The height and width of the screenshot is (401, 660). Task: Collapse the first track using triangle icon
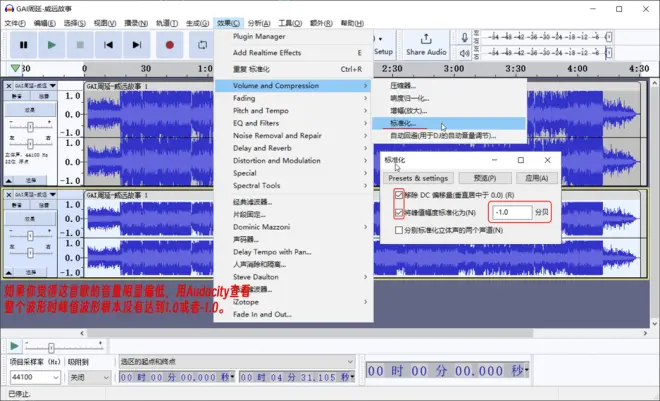point(9,180)
